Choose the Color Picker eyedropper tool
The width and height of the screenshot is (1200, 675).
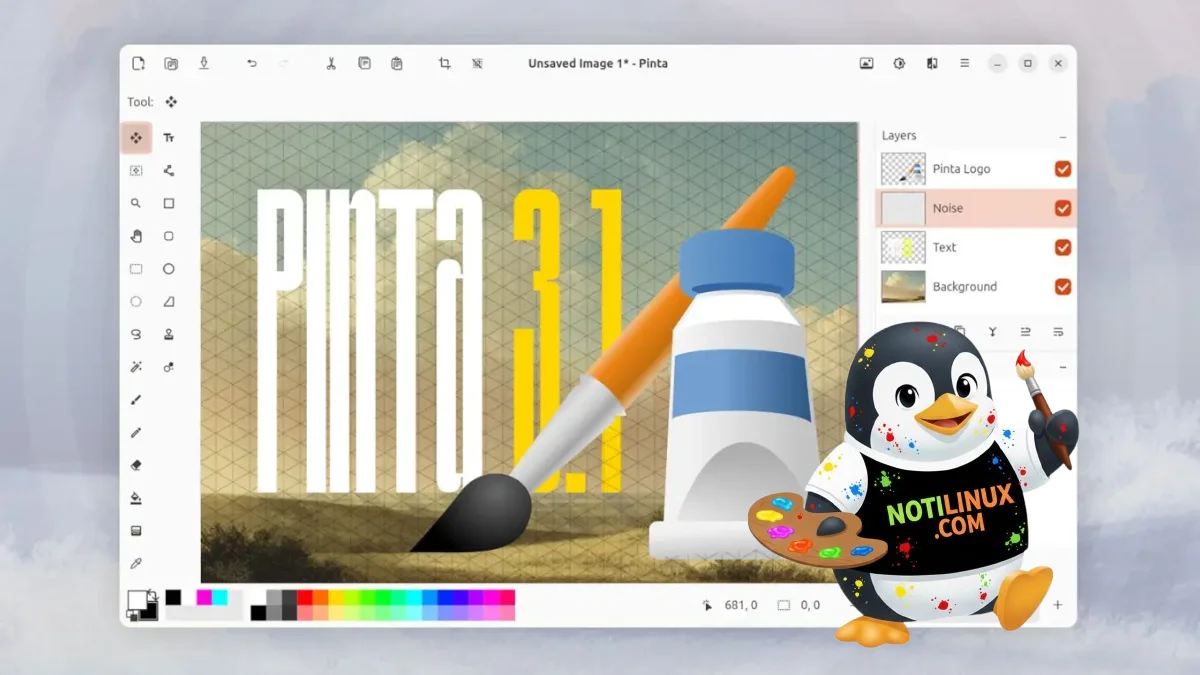coord(136,563)
